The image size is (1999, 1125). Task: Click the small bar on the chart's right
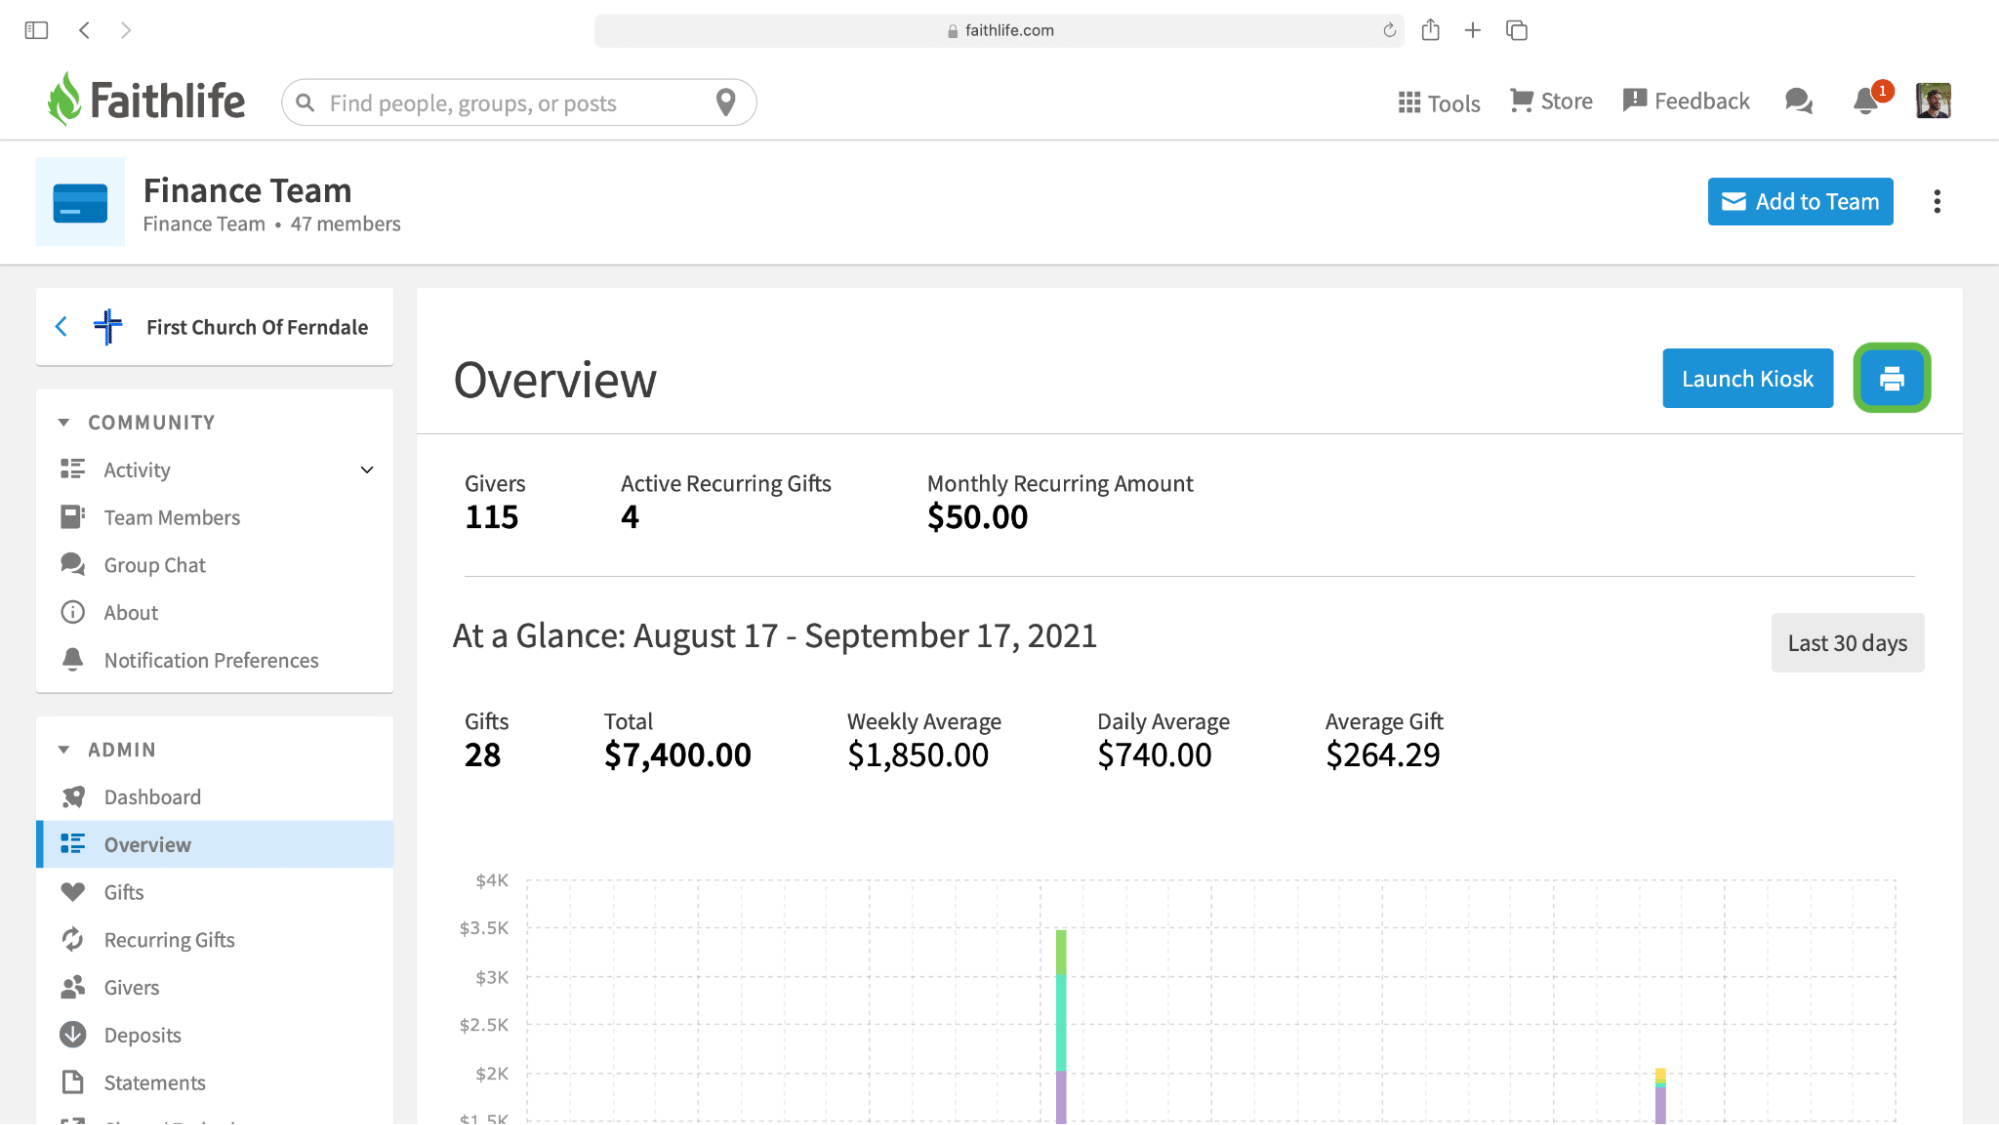(1660, 1096)
